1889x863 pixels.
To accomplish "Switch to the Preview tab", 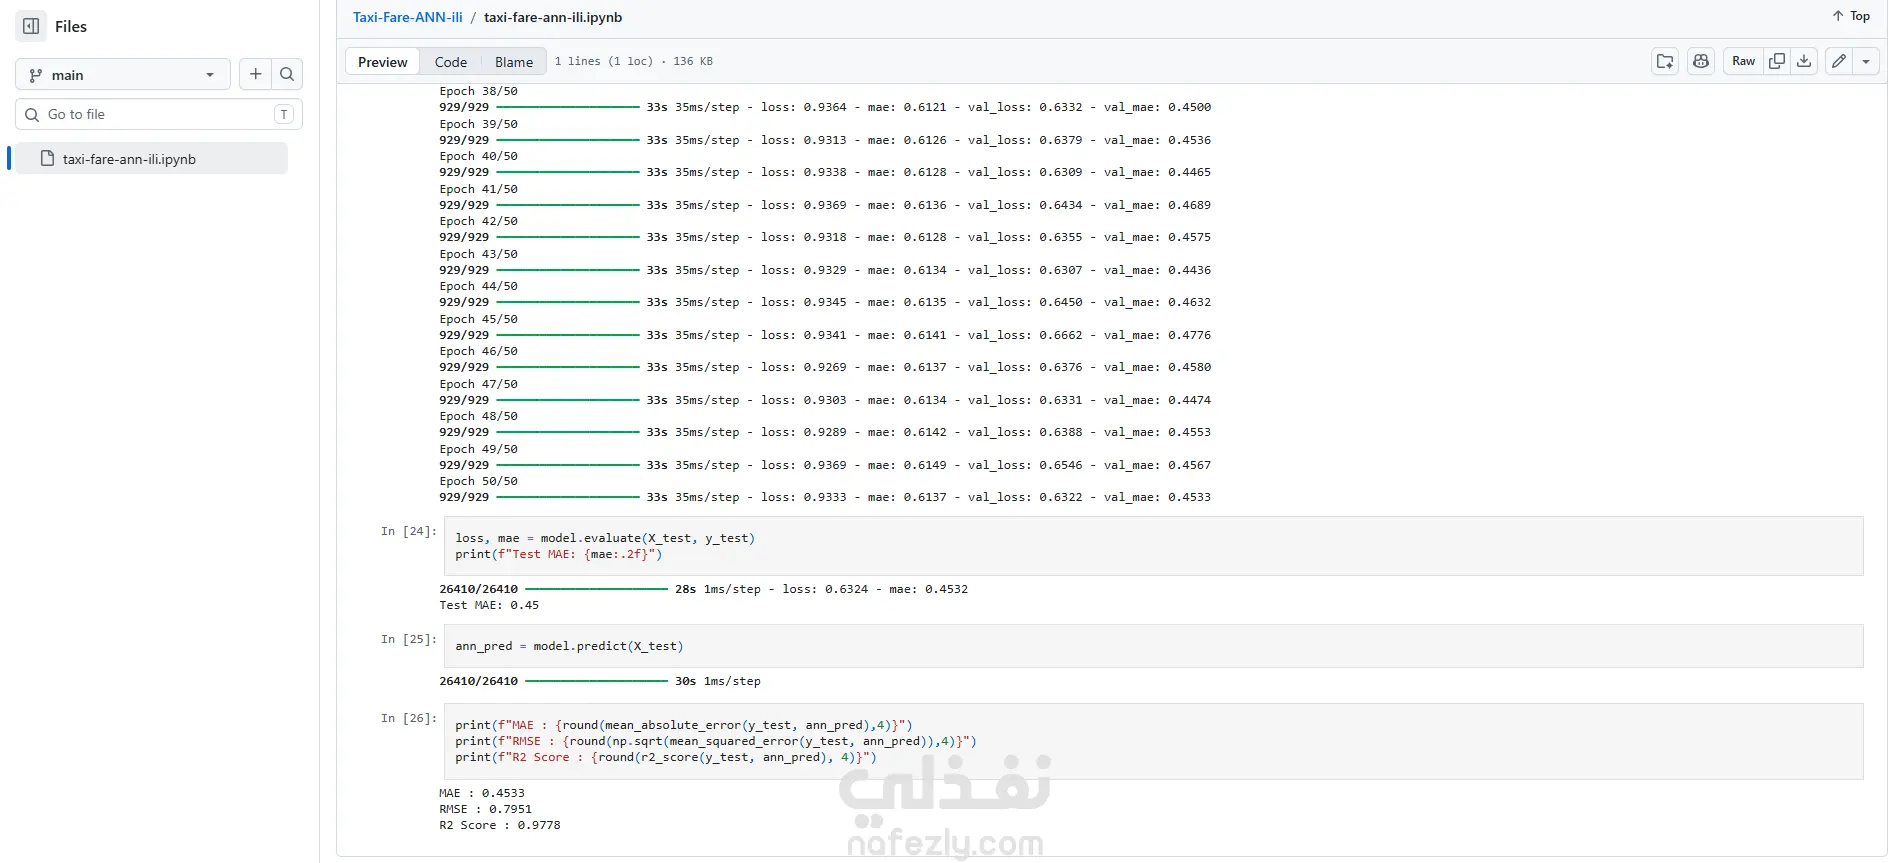I will 383,62.
